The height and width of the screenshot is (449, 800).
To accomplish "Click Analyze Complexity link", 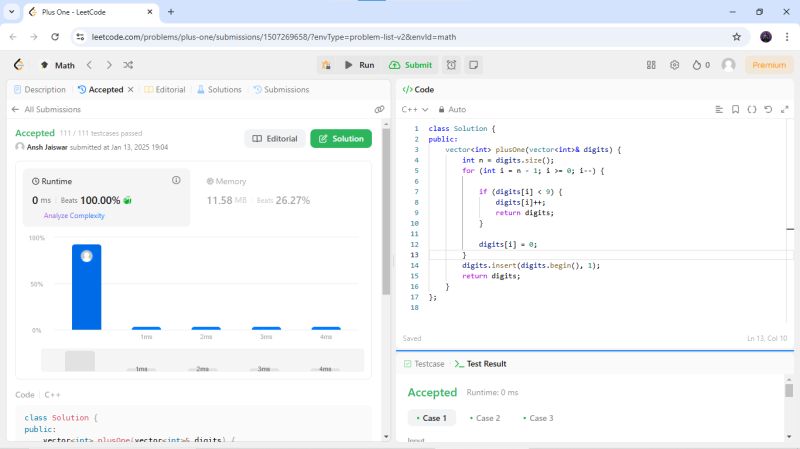I will [x=74, y=215].
